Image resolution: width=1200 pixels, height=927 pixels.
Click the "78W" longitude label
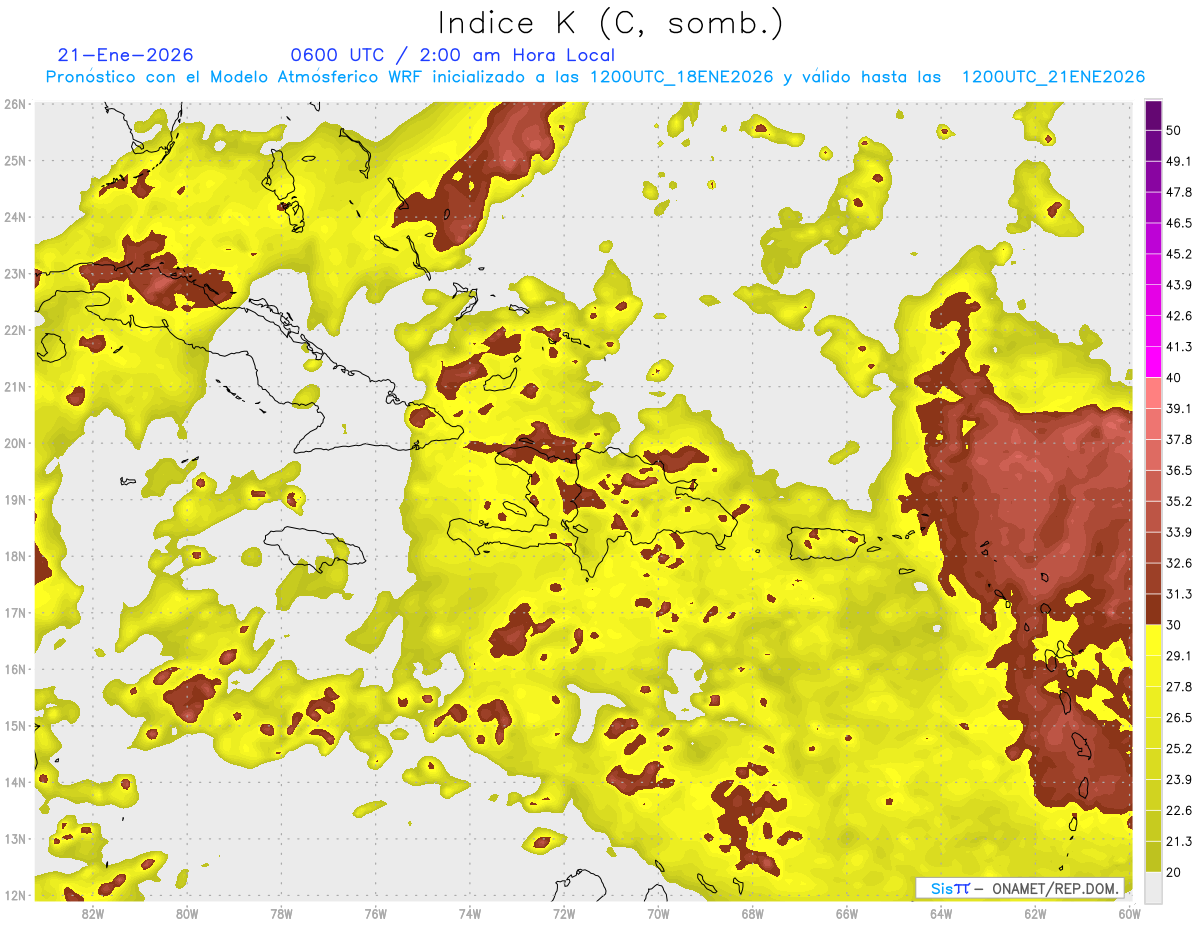(x=281, y=913)
